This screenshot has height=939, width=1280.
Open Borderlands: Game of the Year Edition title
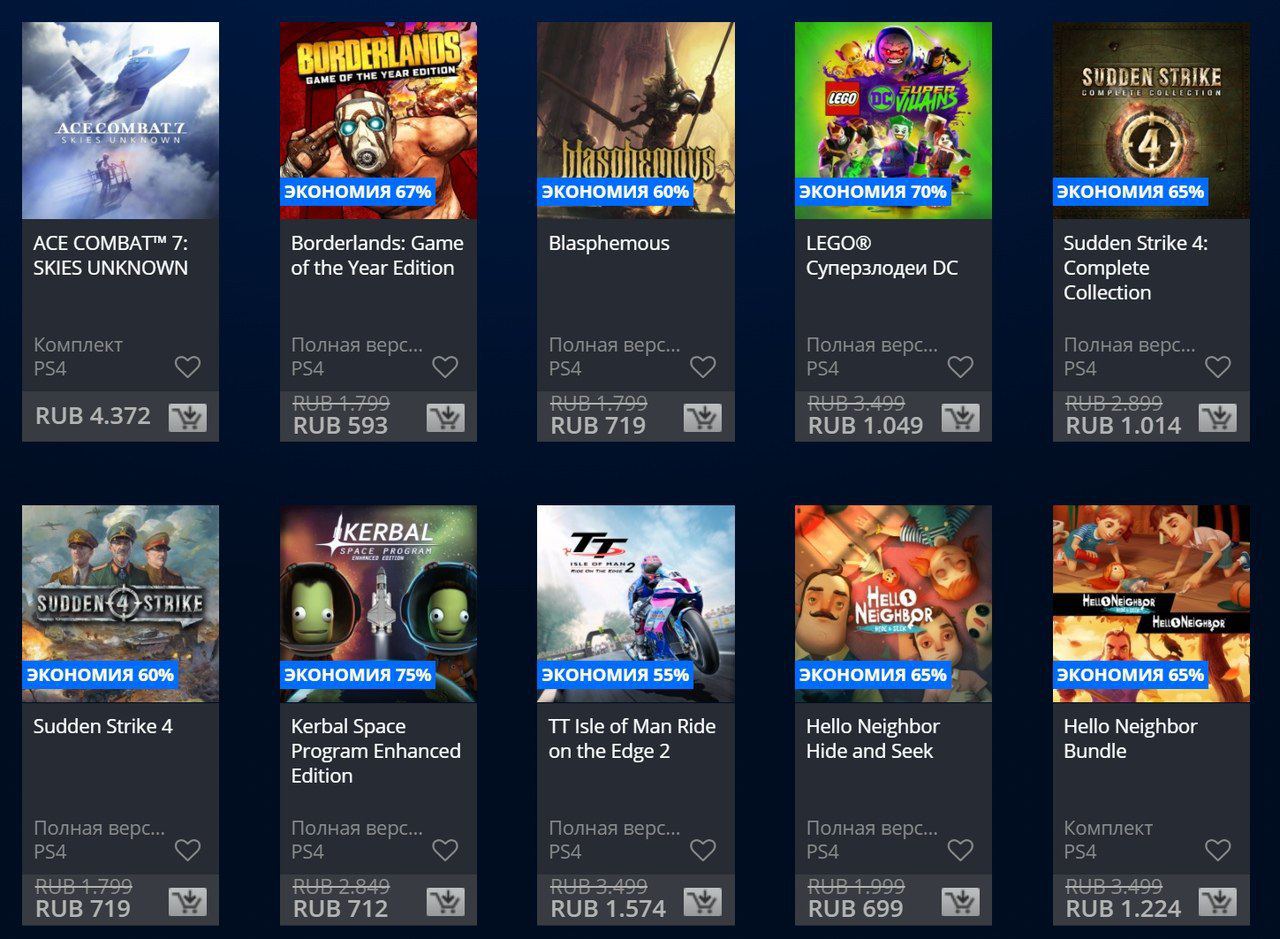pos(377,255)
